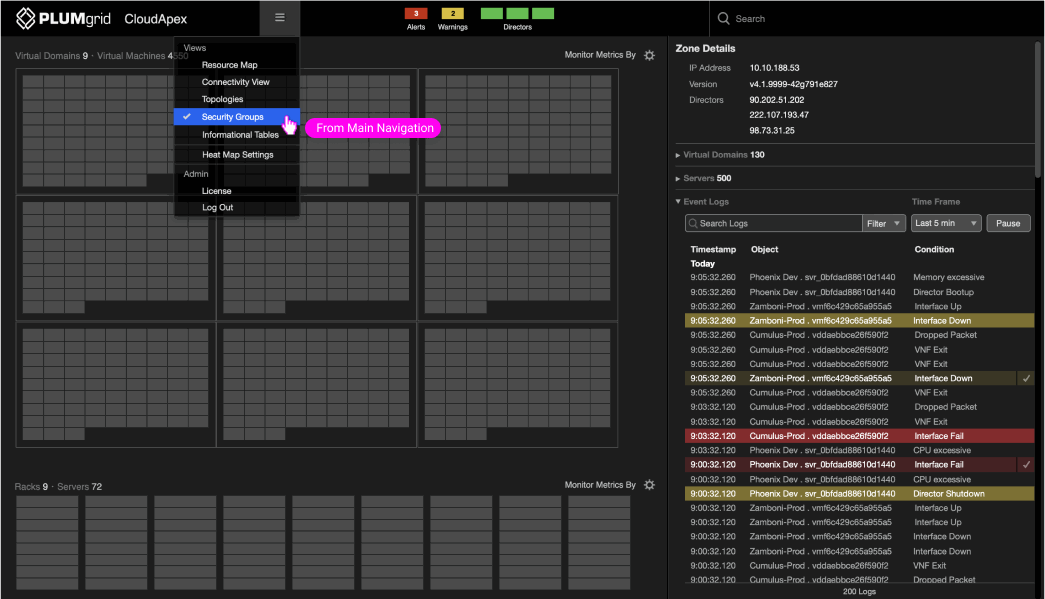Screen dimensions: 1045x599
Task: Click the PLUMgrid logo icon
Action: tap(26, 18)
